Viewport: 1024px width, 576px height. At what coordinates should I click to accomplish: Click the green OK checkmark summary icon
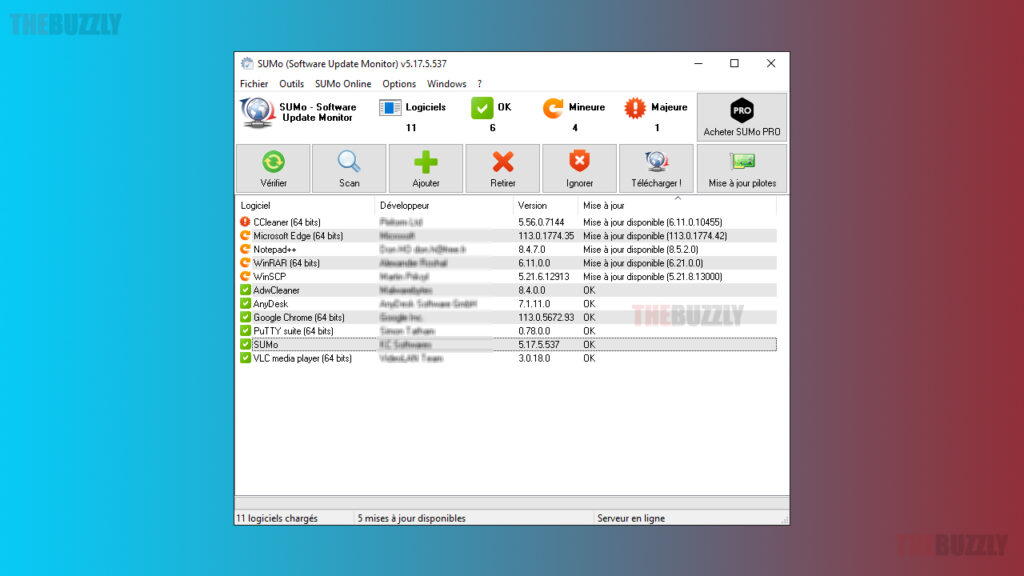point(482,108)
